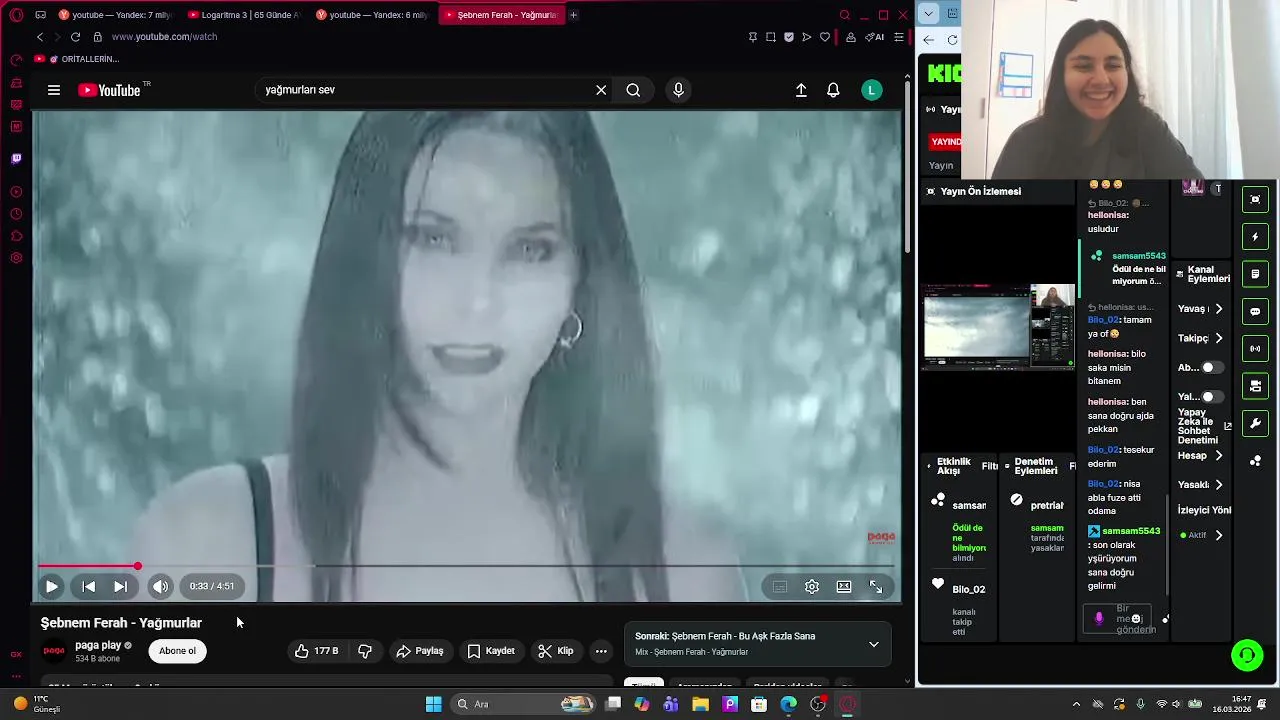
Task: Open the YouTube hamburger guide menu
Action: 54,90
